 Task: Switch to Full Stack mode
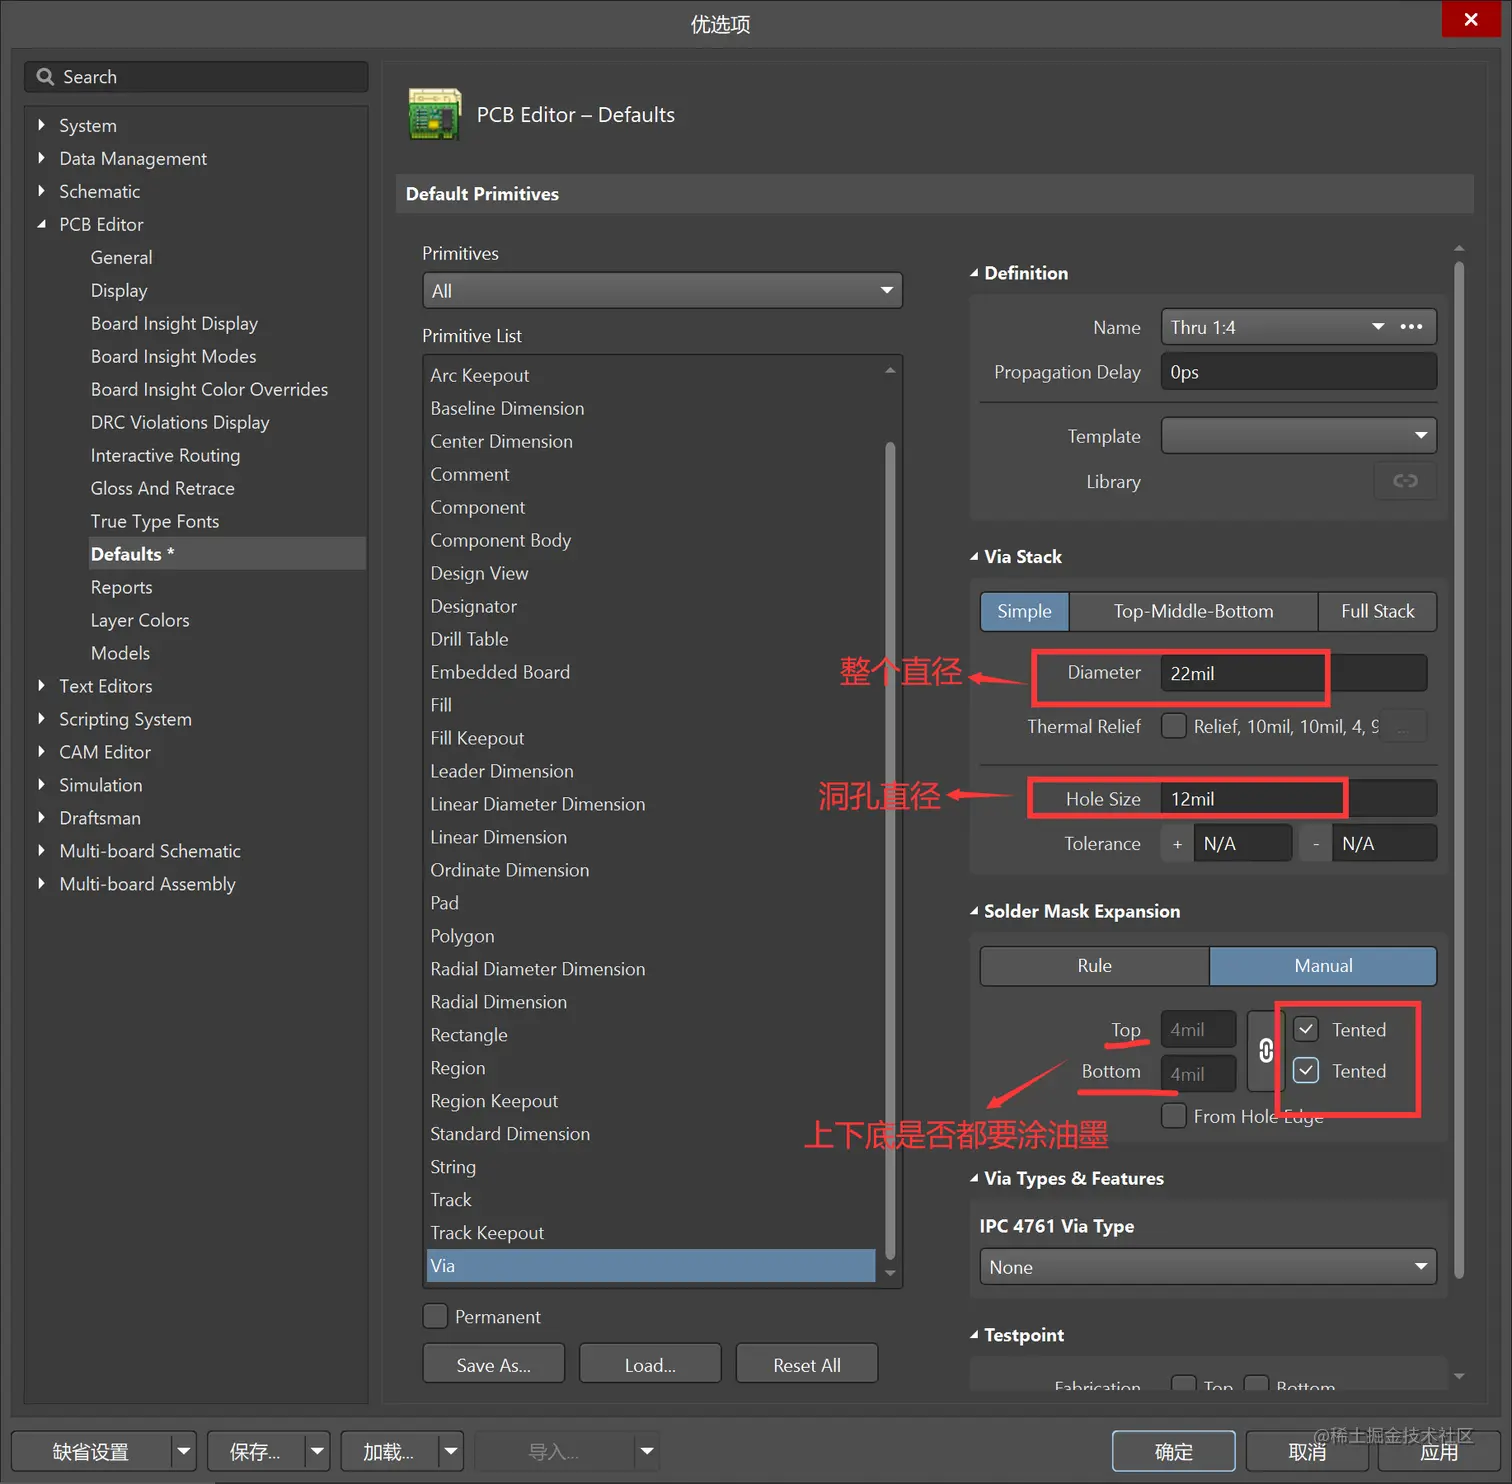(x=1377, y=611)
